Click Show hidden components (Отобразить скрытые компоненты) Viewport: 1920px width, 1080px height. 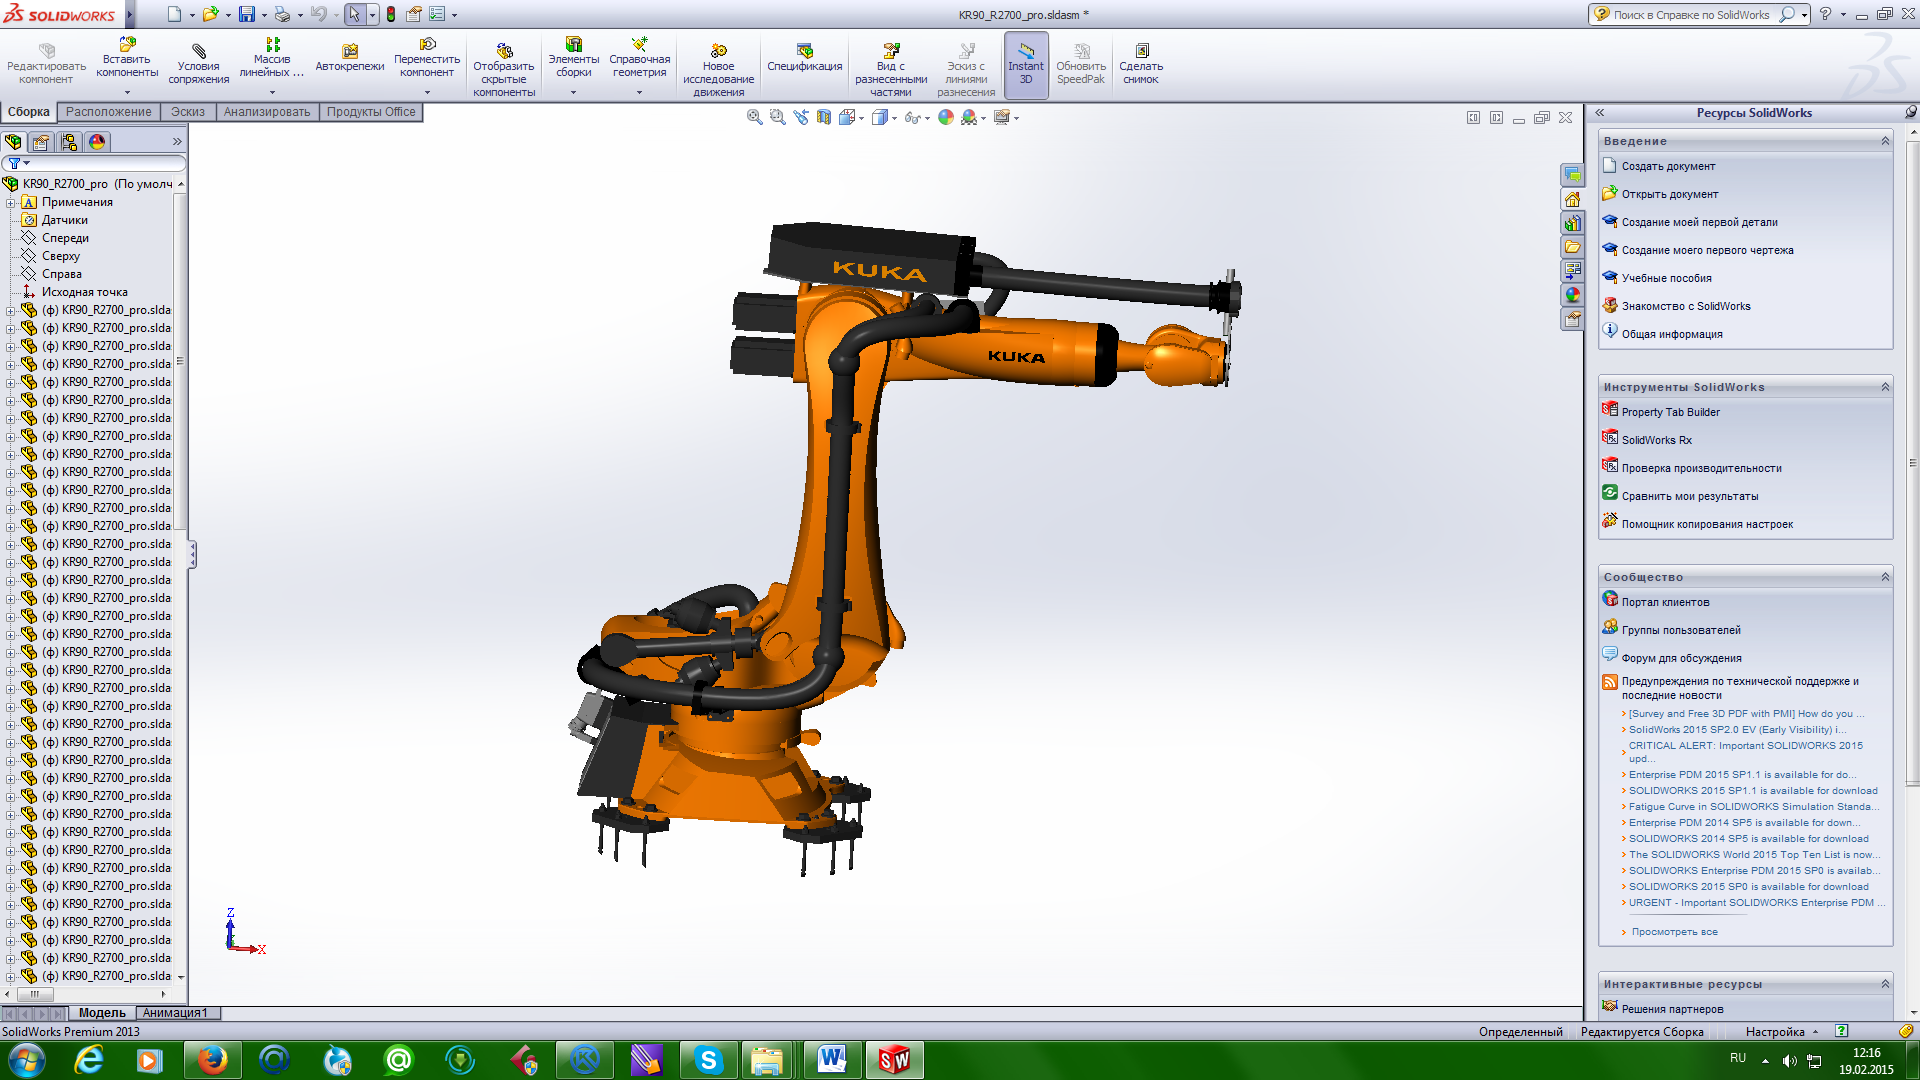click(x=504, y=70)
